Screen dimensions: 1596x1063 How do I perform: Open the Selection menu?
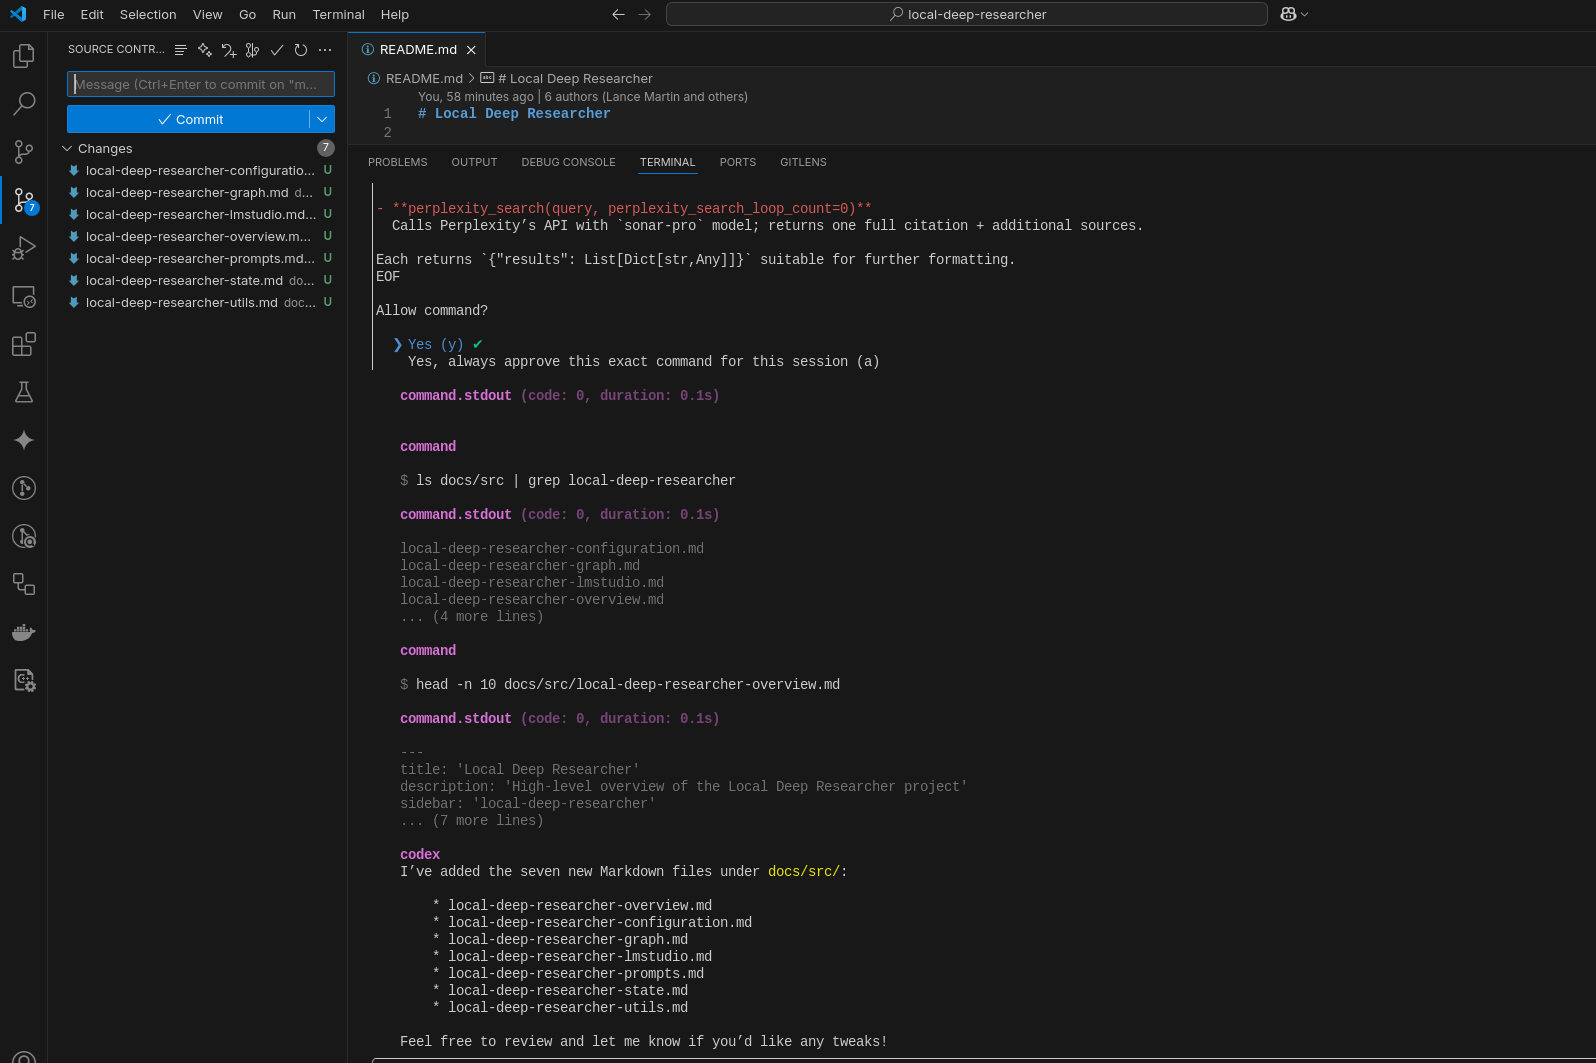pos(148,14)
